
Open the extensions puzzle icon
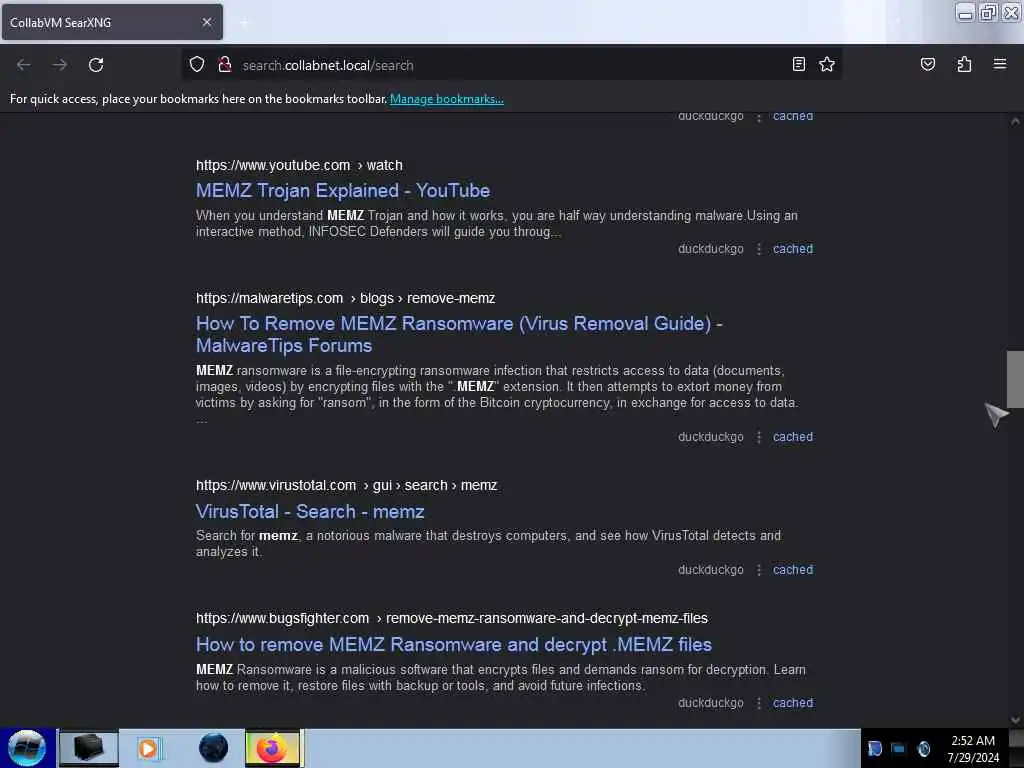click(964, 65)
